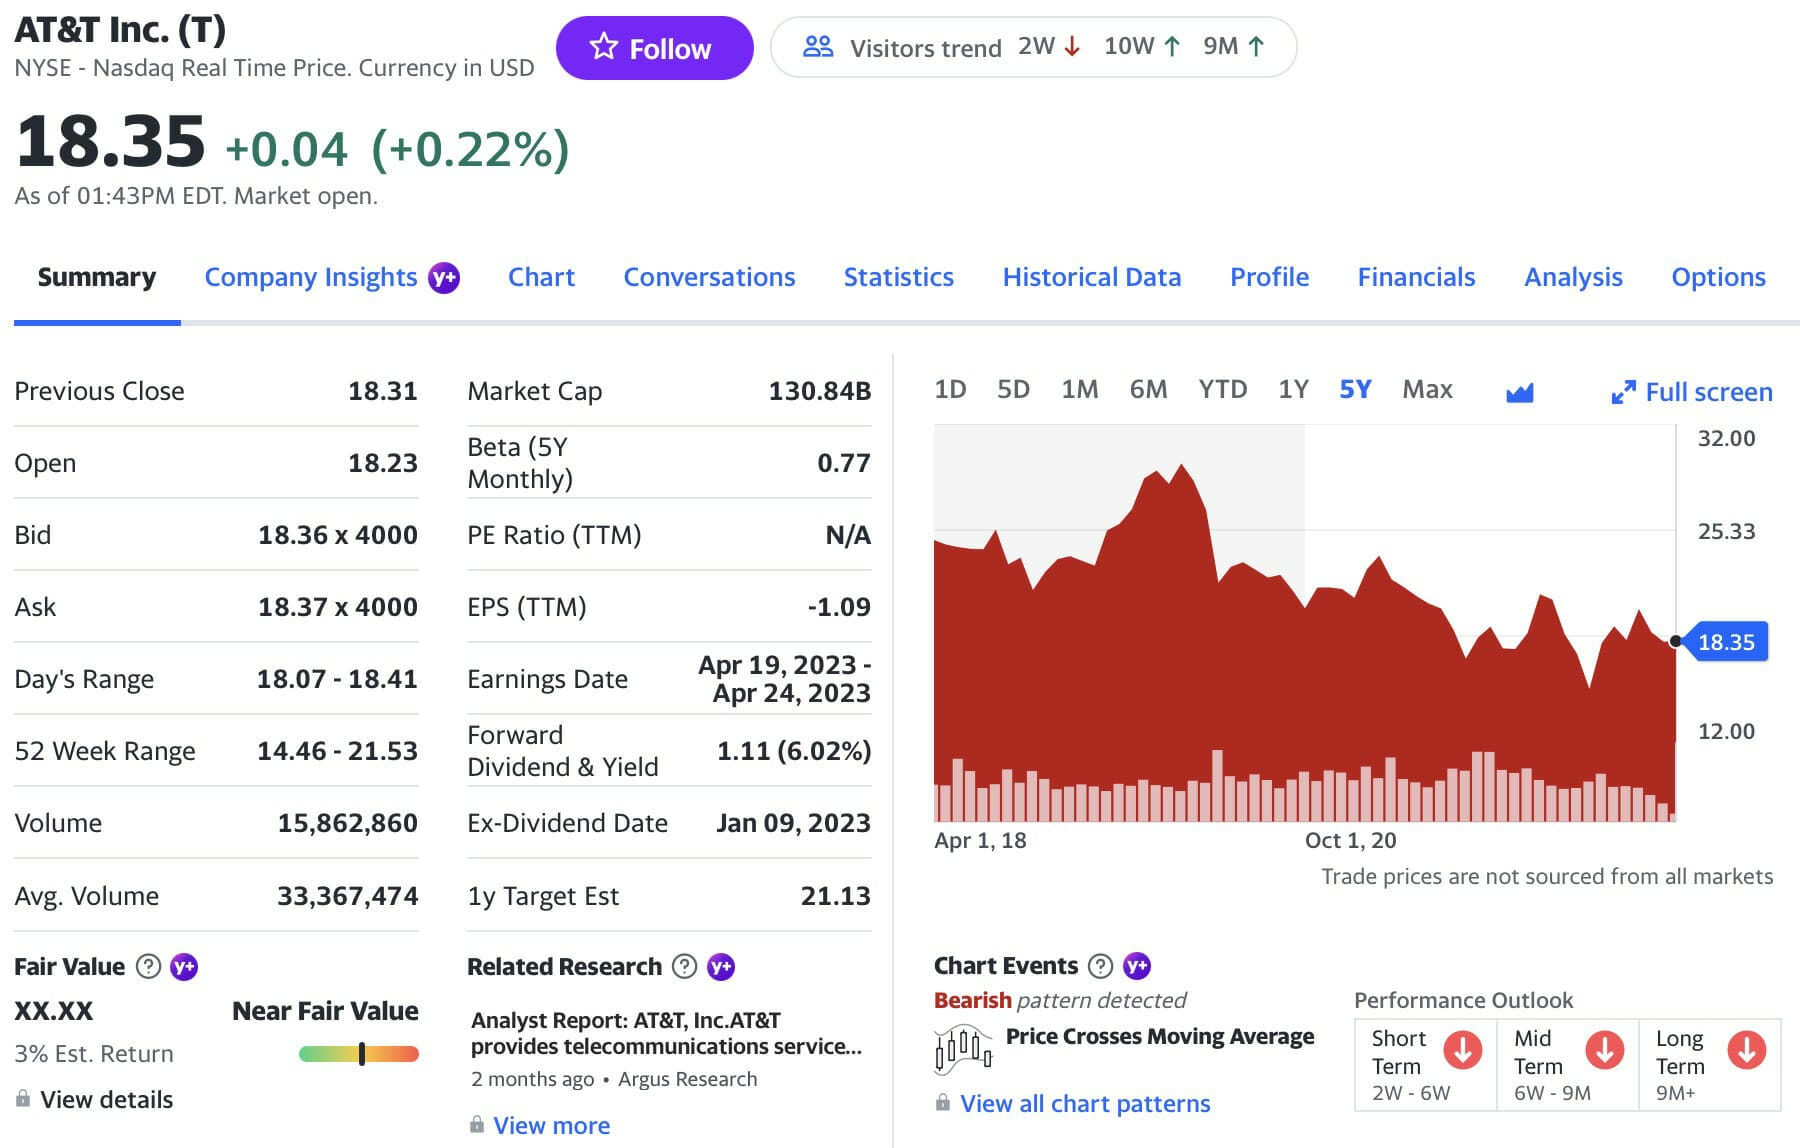The image size is (1800, 1148).
Task: Click the Y+ badge next to Company Insights
Action: coord(442,277)
